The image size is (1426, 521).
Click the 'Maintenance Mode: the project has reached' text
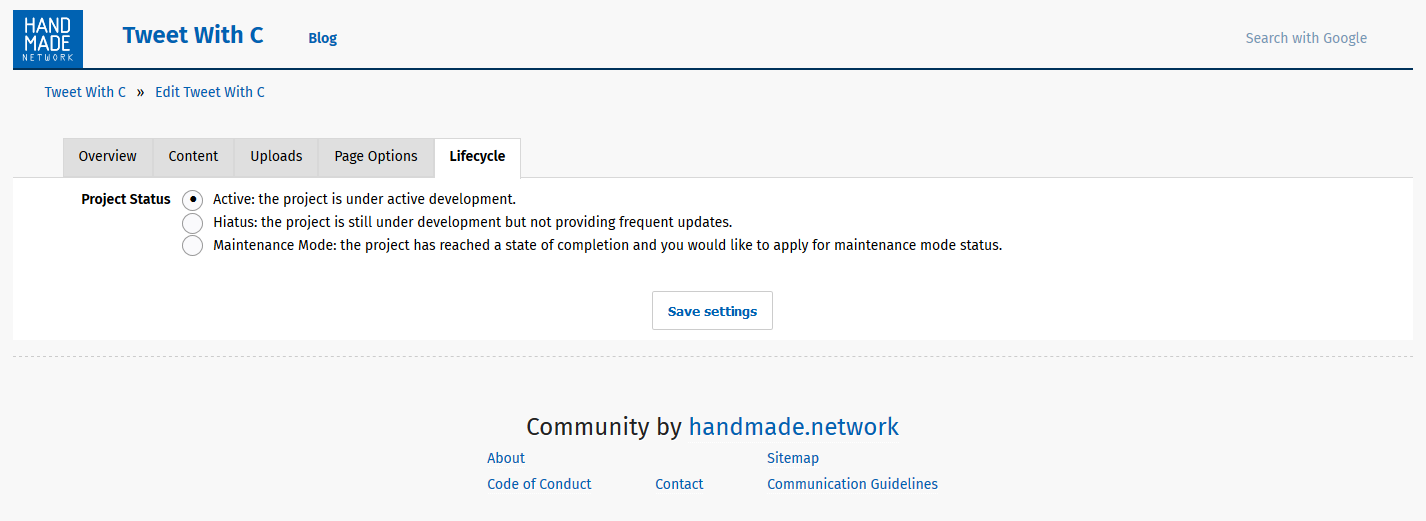click(607, 245)
